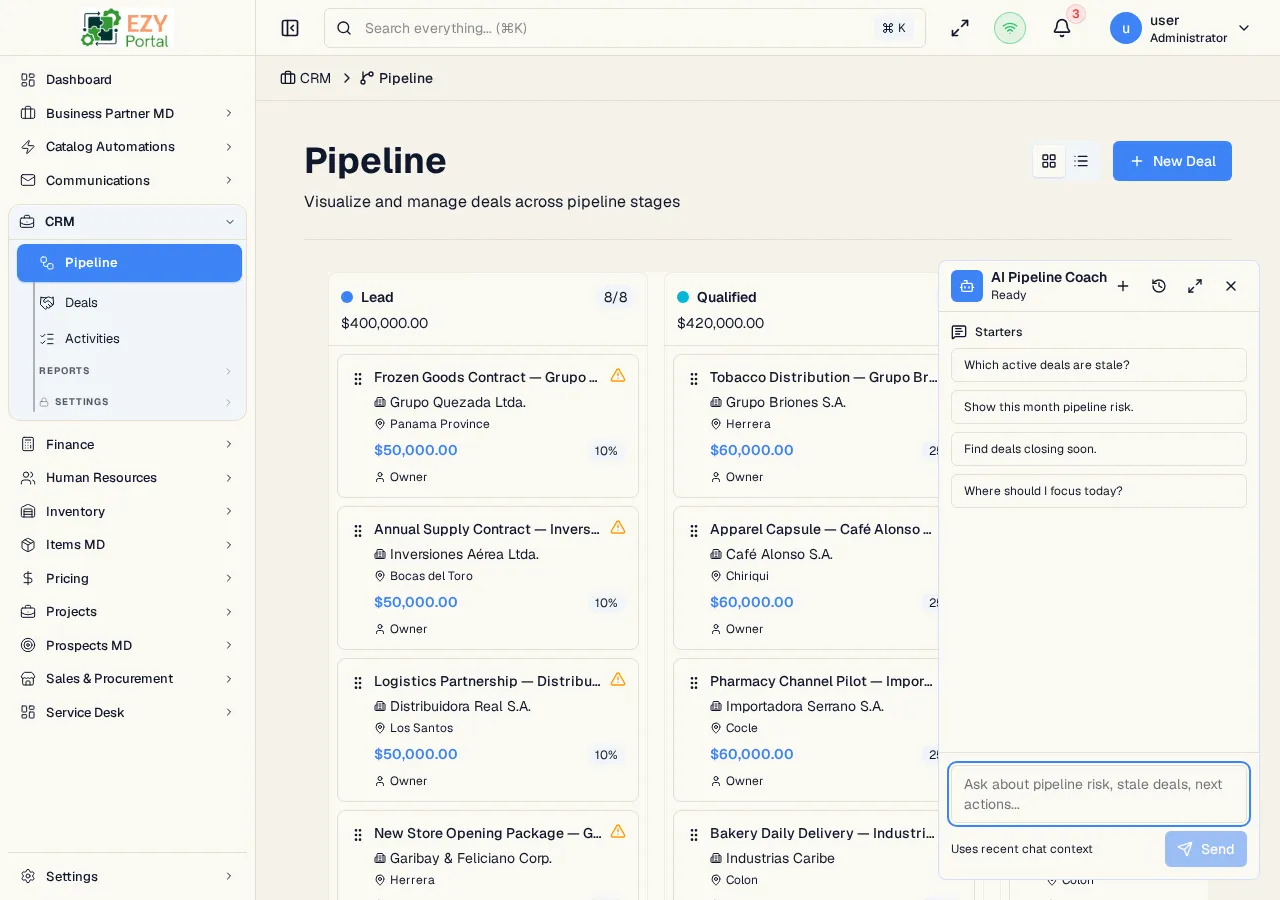Choose 'Which active deals are stale?' starter
Image resolution: width=1280 pixels, height=900 pixels.
coord(1099,365)
